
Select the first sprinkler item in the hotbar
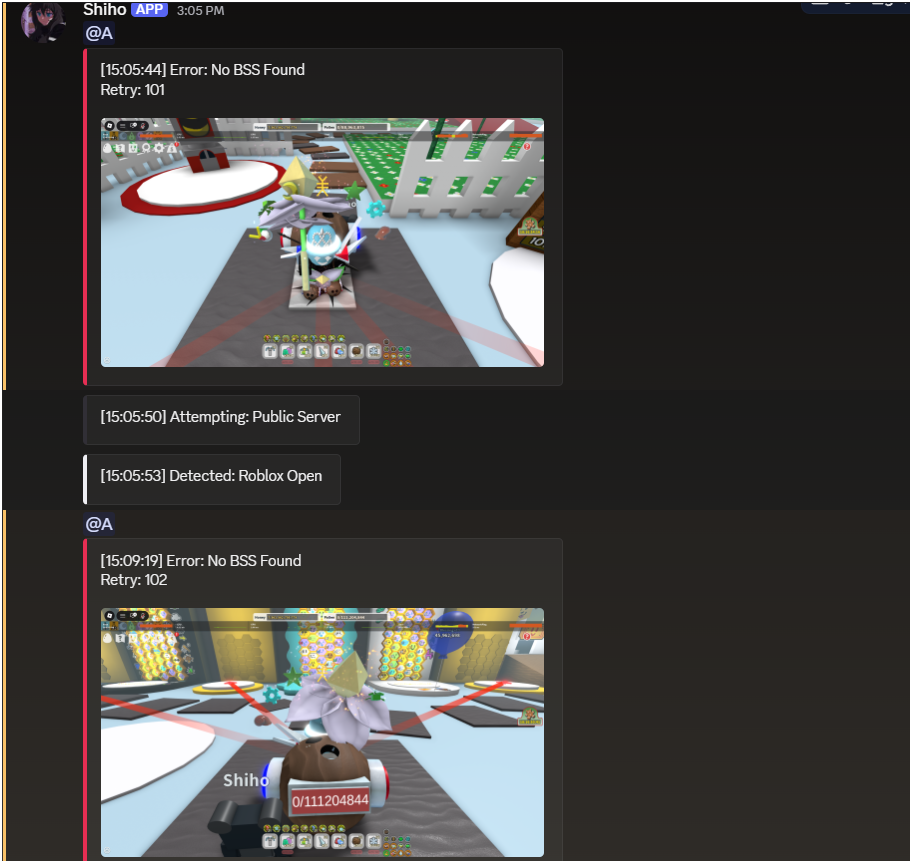(269, 351)
